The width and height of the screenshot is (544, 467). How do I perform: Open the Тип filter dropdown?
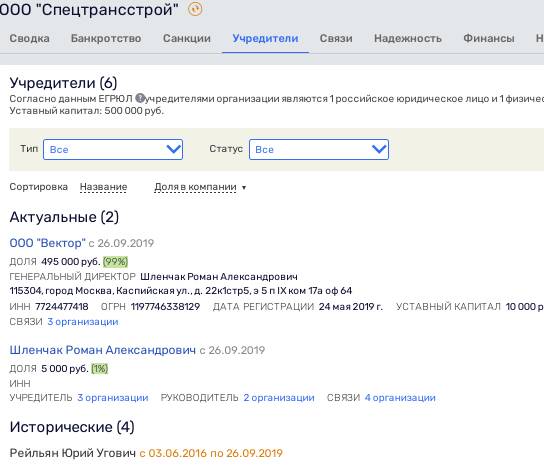point(113,150)
